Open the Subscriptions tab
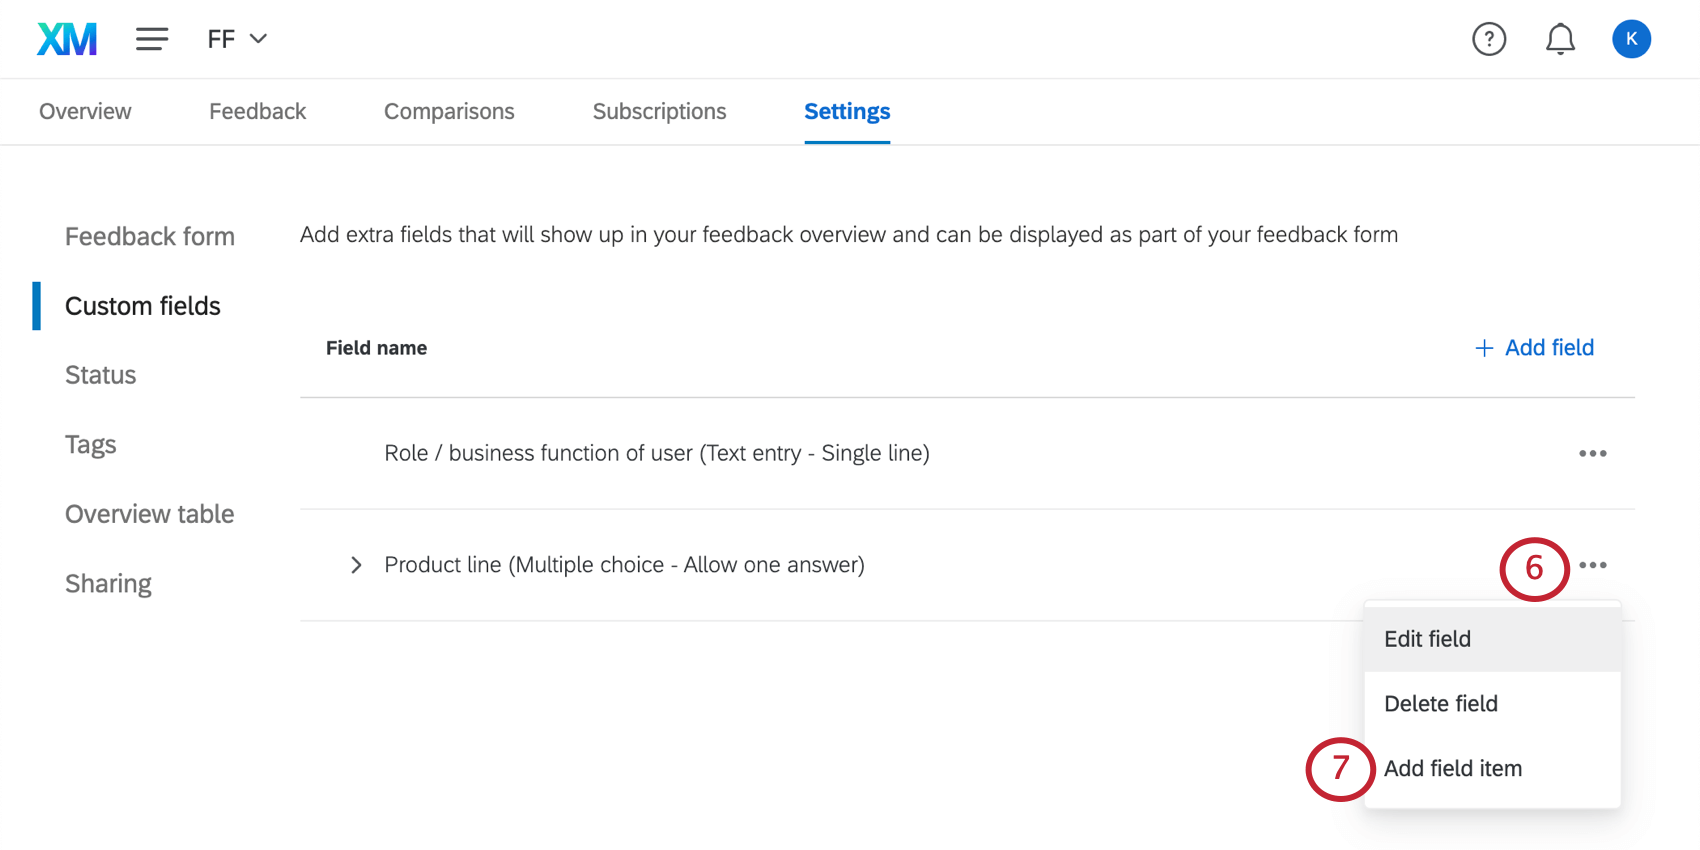Image resolution: width=1700 pixels, height=850 pixels. point(659,111)
